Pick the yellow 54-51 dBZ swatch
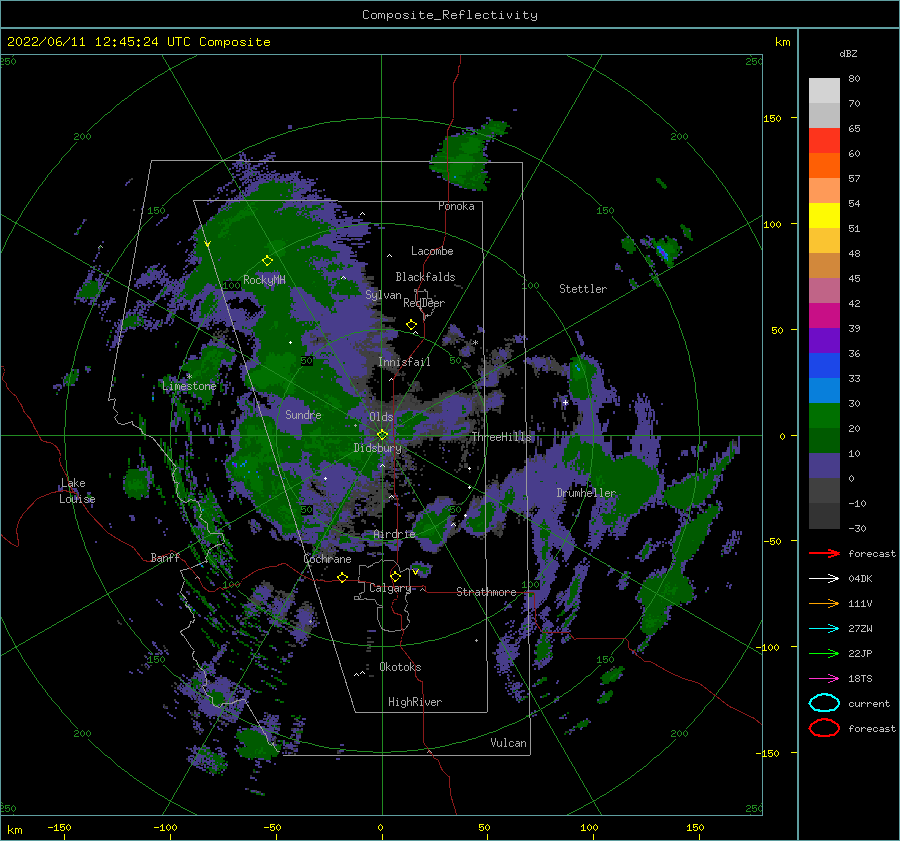Screen dimensions: 900x841 tap(824, 215)
